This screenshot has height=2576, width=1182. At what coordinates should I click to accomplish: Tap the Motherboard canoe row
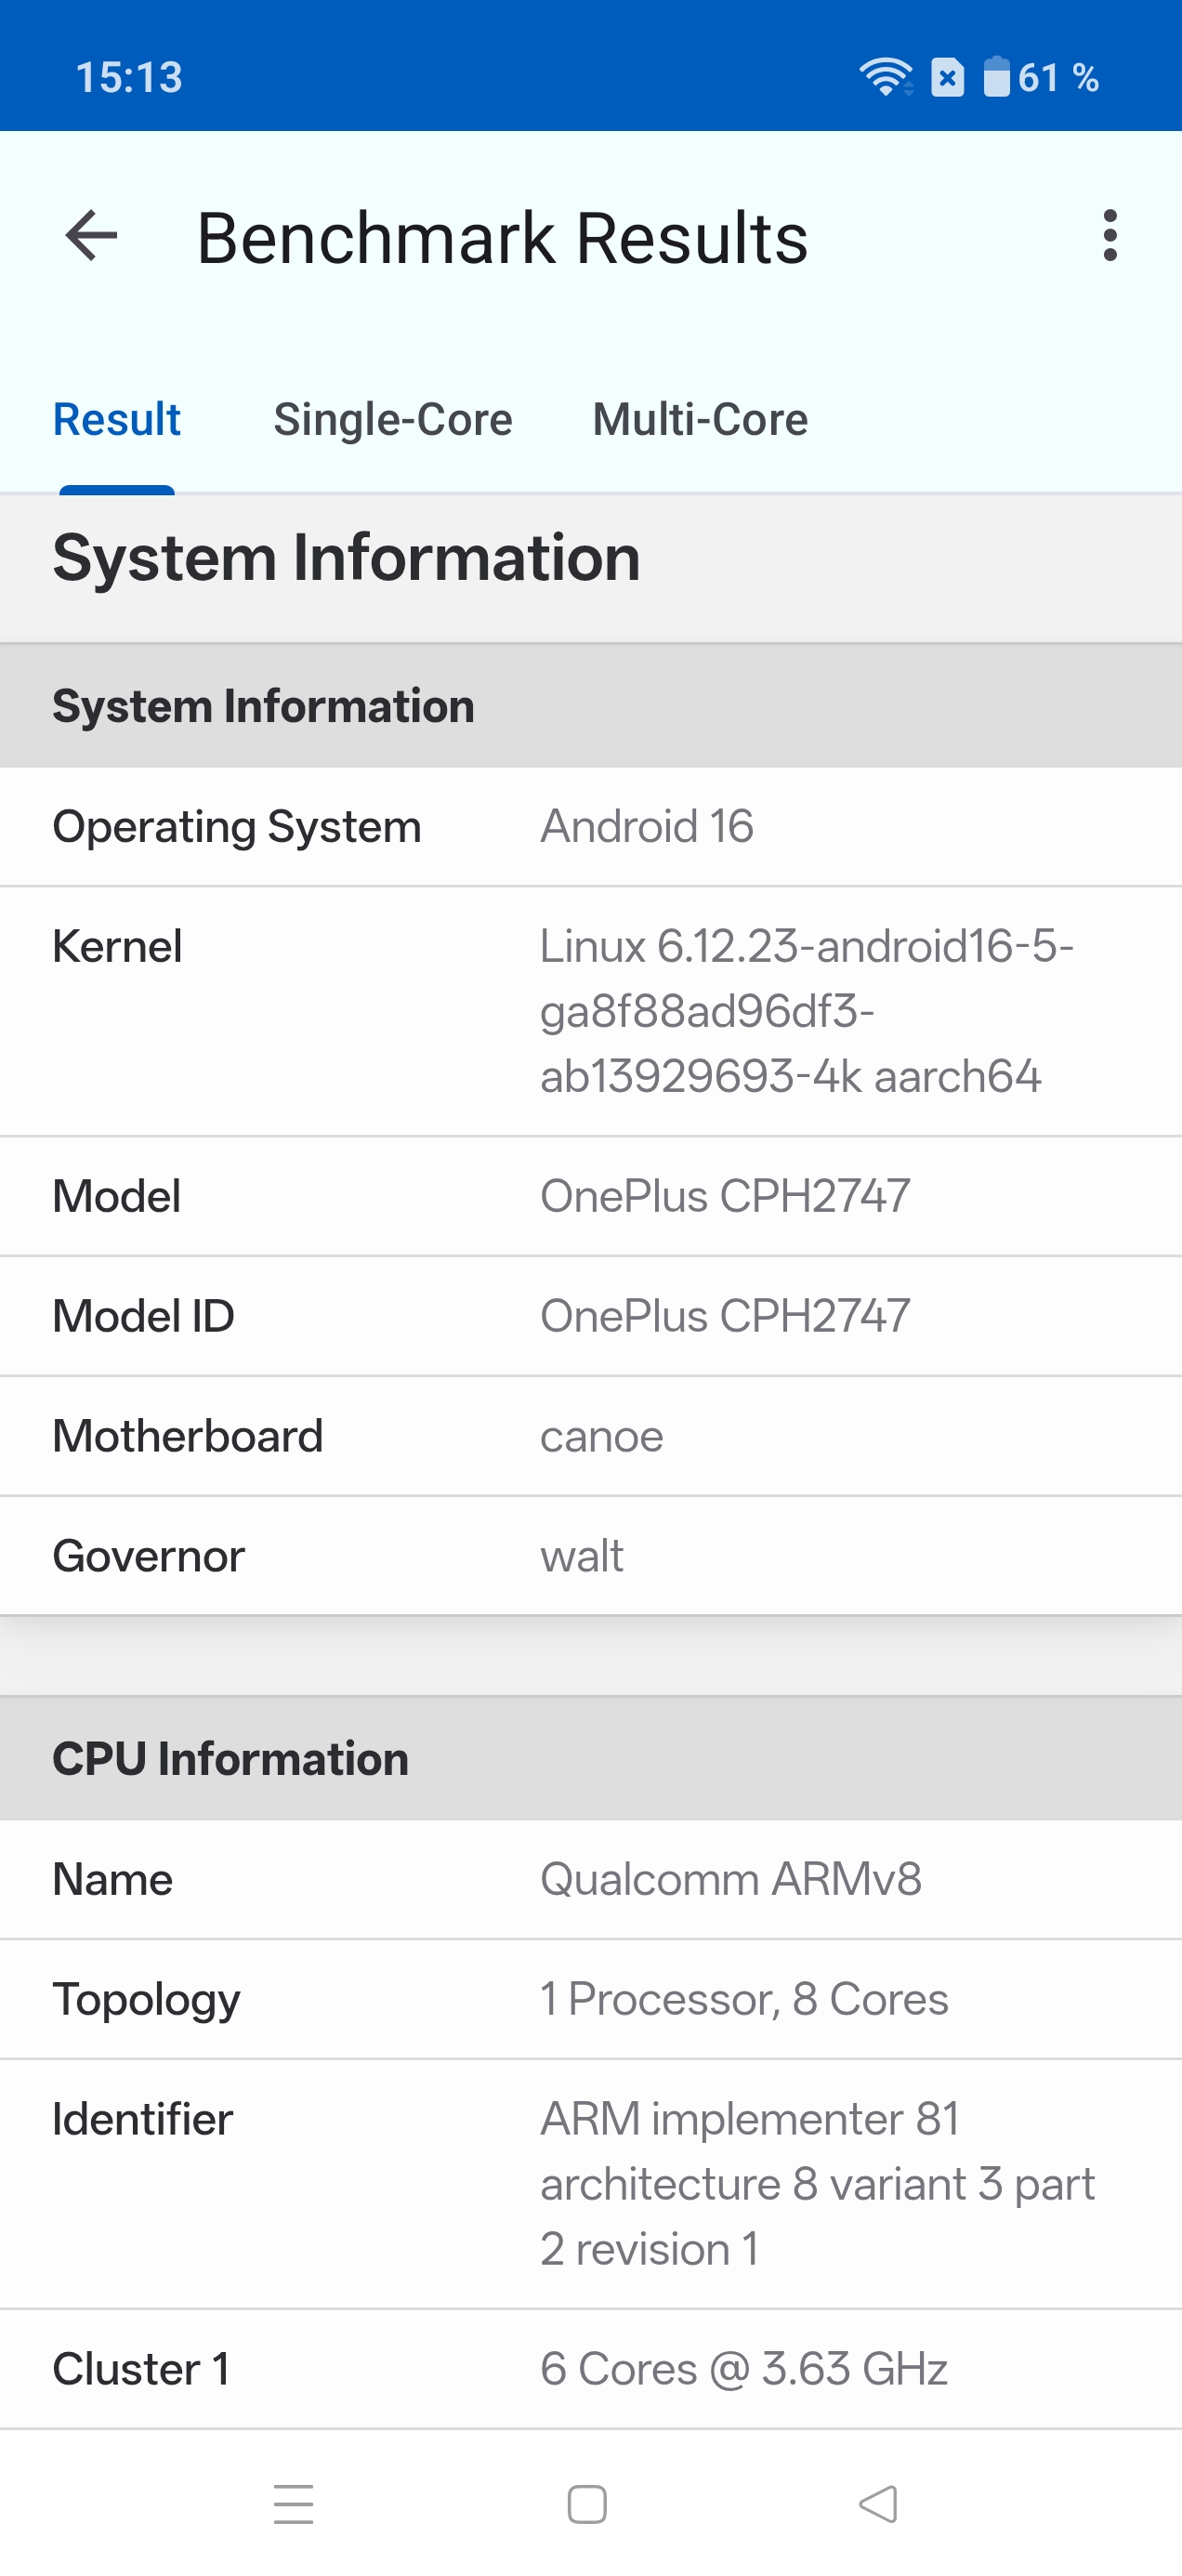pos(591,1436)
